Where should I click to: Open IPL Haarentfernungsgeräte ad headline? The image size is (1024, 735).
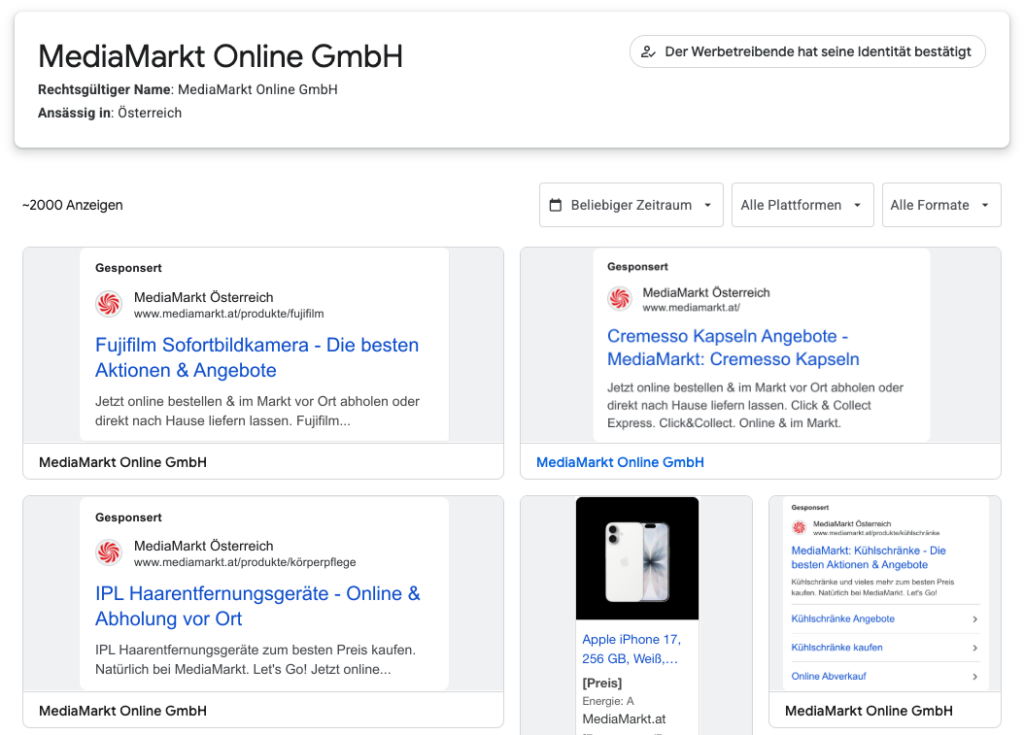pyautogui.click(x=257, y=606)
